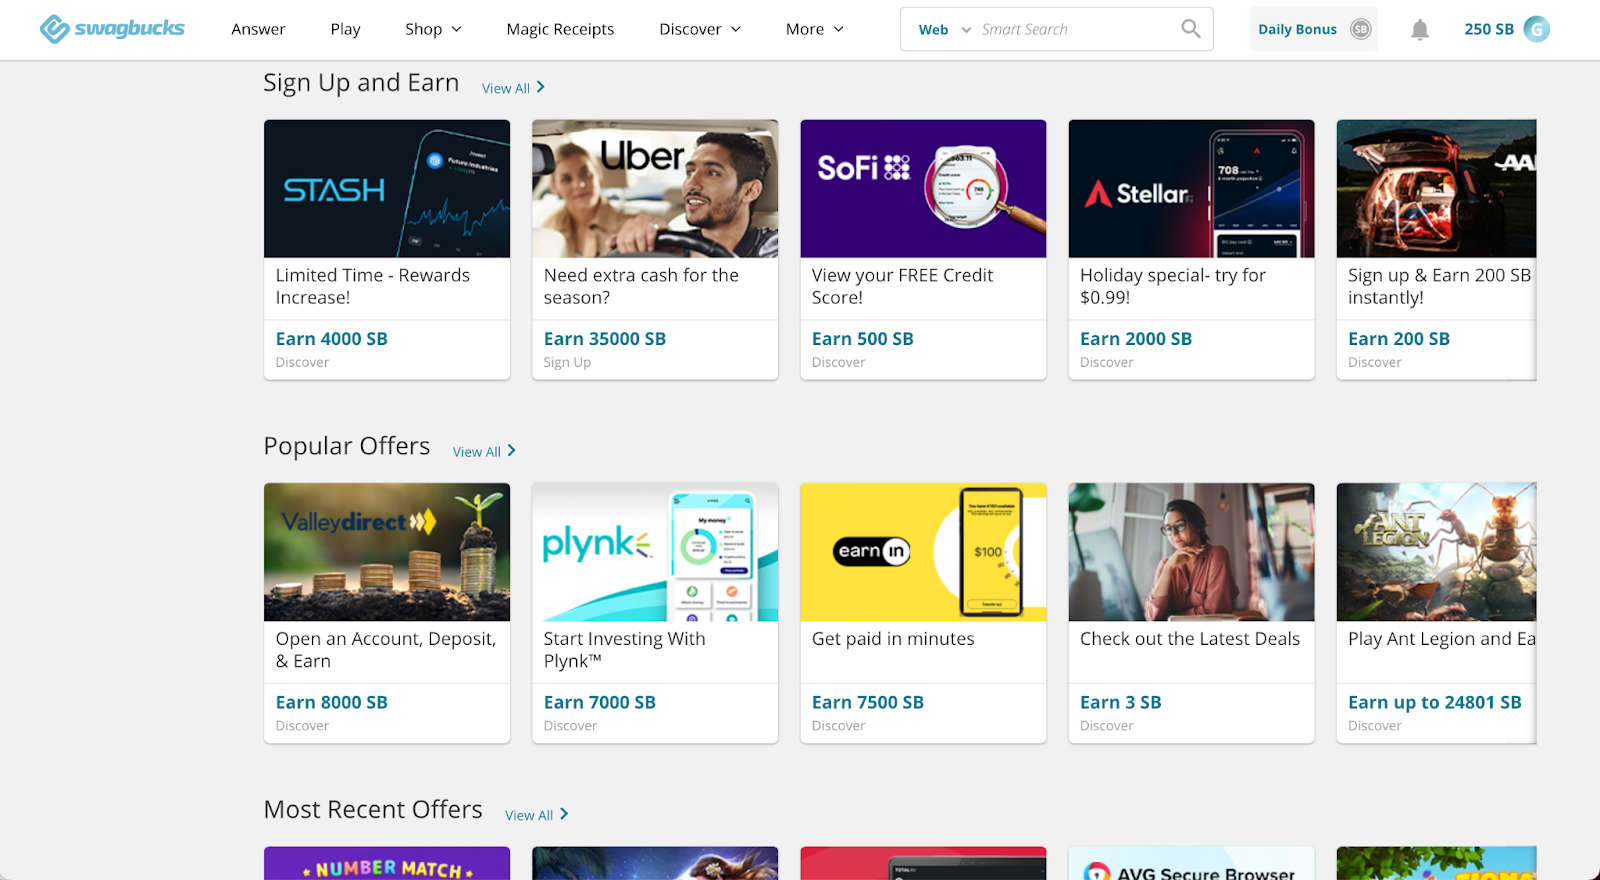
Task: Open the profile avatar G icon
Action: [1536, 29]
